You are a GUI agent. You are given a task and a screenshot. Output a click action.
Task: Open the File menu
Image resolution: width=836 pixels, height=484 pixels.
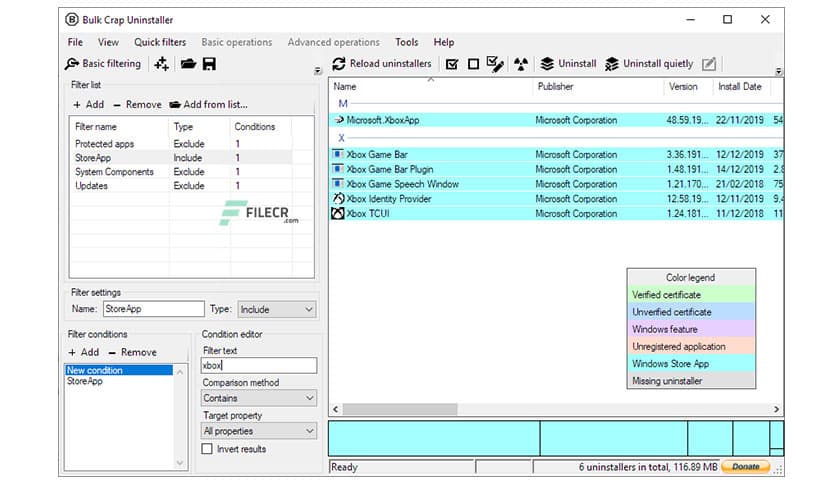[75, 42]
